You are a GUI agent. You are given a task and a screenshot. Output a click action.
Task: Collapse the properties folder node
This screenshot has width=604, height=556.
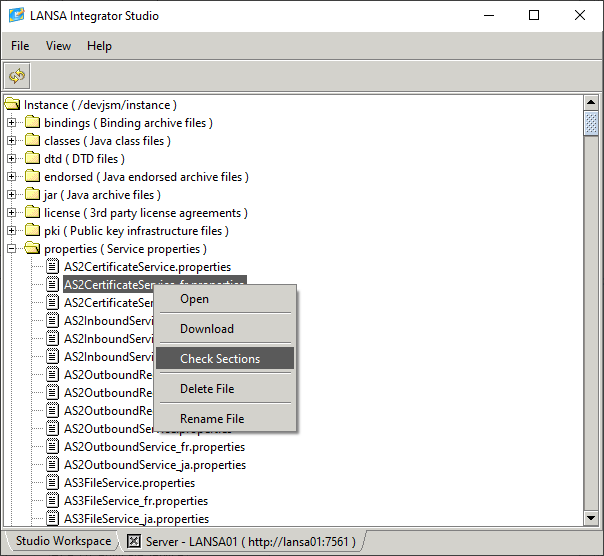[12, 249]
